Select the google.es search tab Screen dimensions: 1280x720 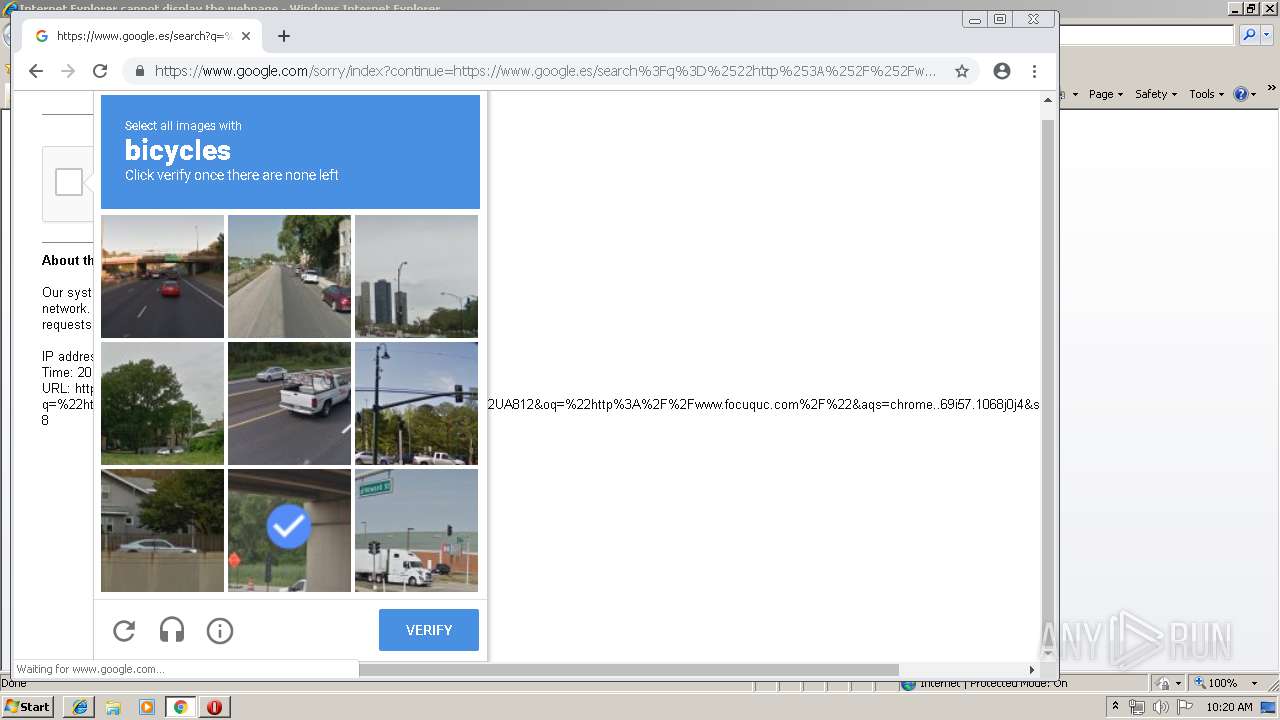142,36
